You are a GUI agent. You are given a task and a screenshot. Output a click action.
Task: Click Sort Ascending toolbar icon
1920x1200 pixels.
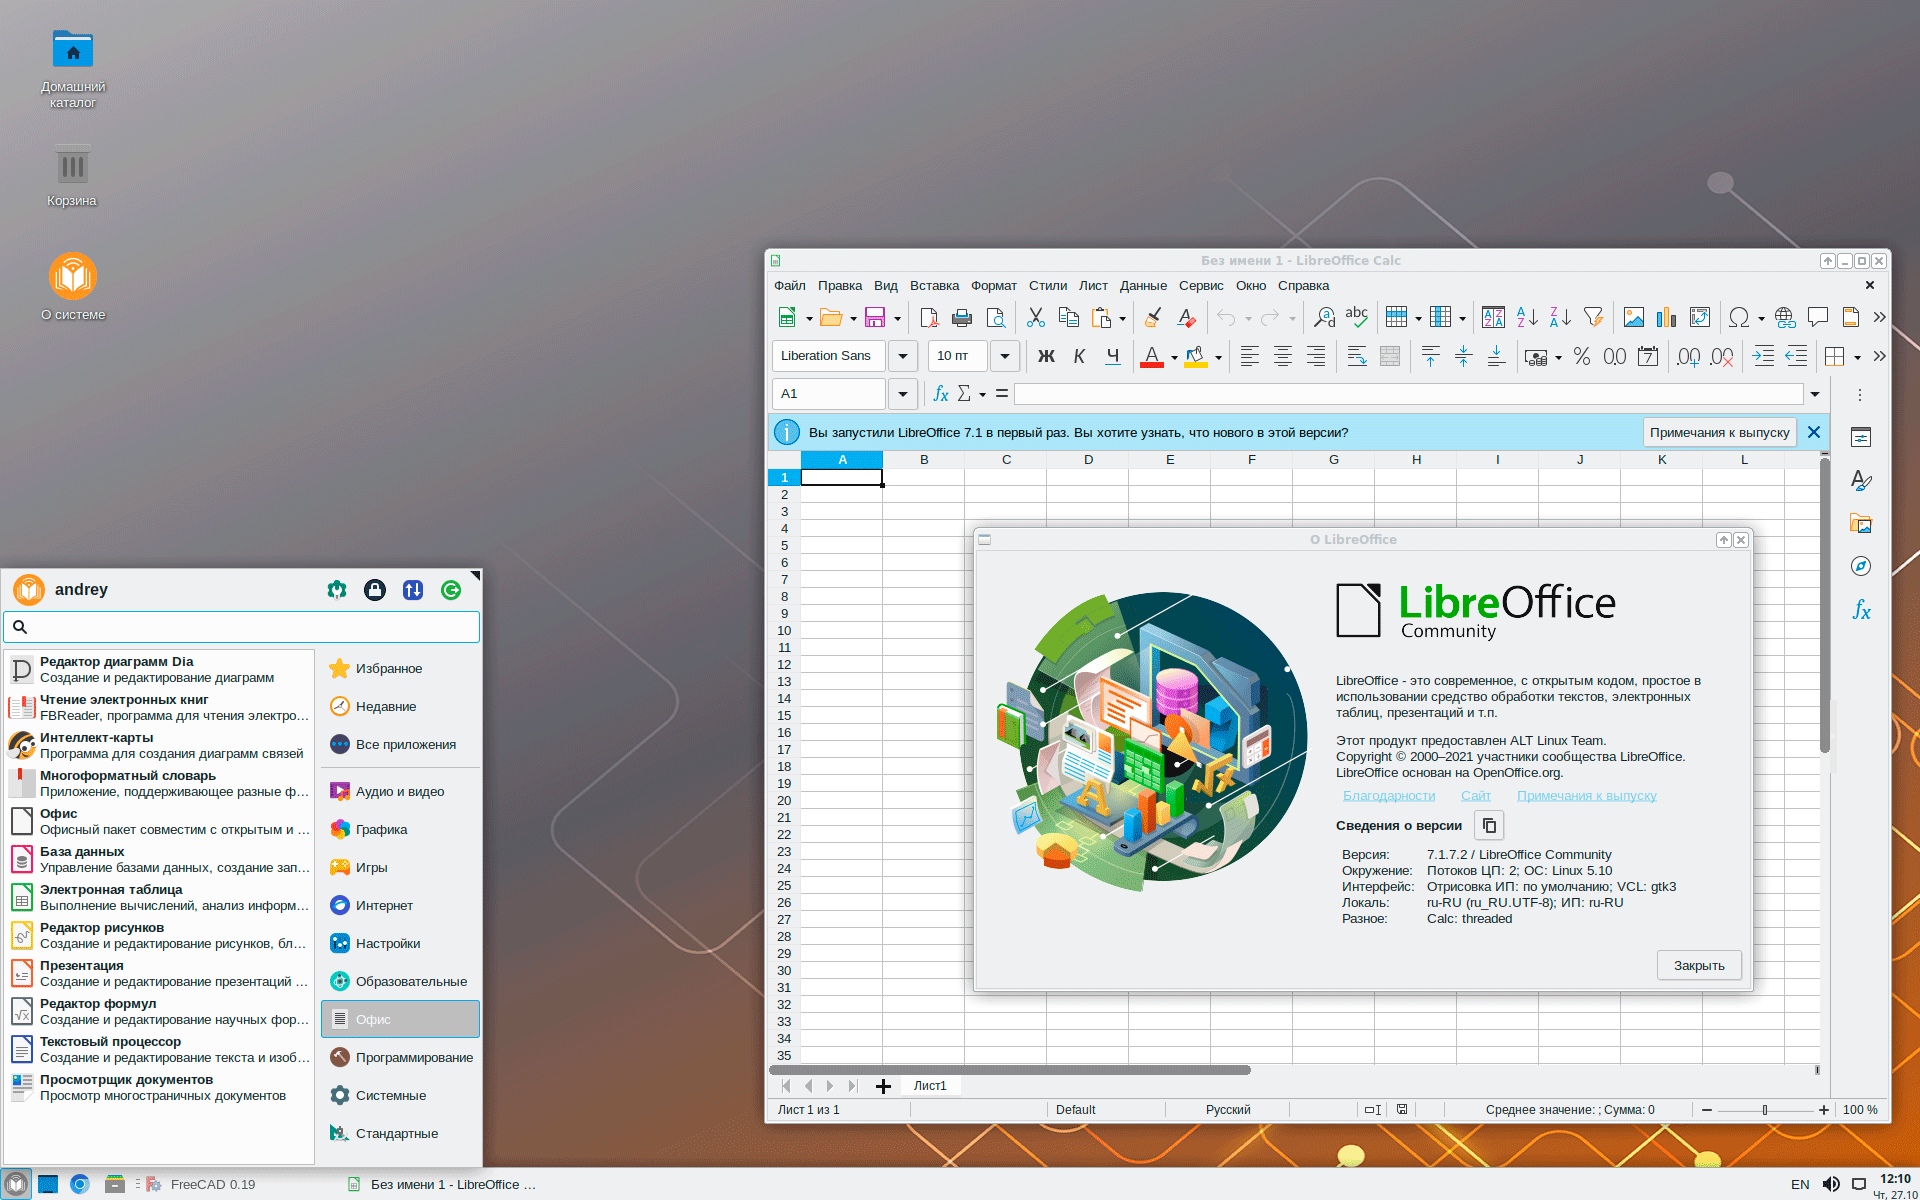1527,318
